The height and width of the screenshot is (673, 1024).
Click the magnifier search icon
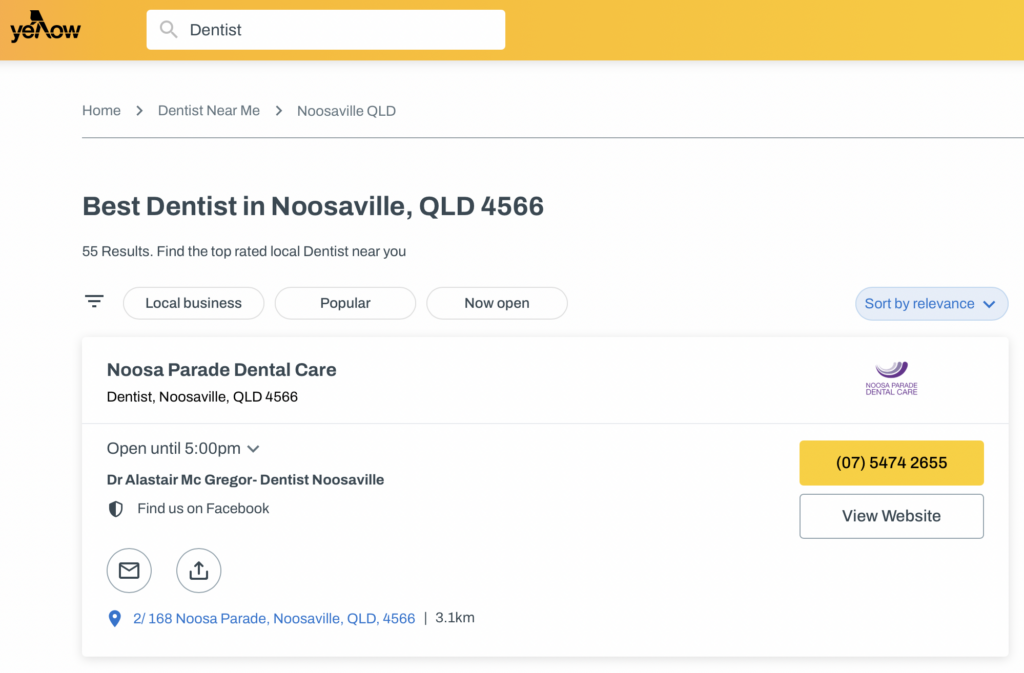click(168, 29)
